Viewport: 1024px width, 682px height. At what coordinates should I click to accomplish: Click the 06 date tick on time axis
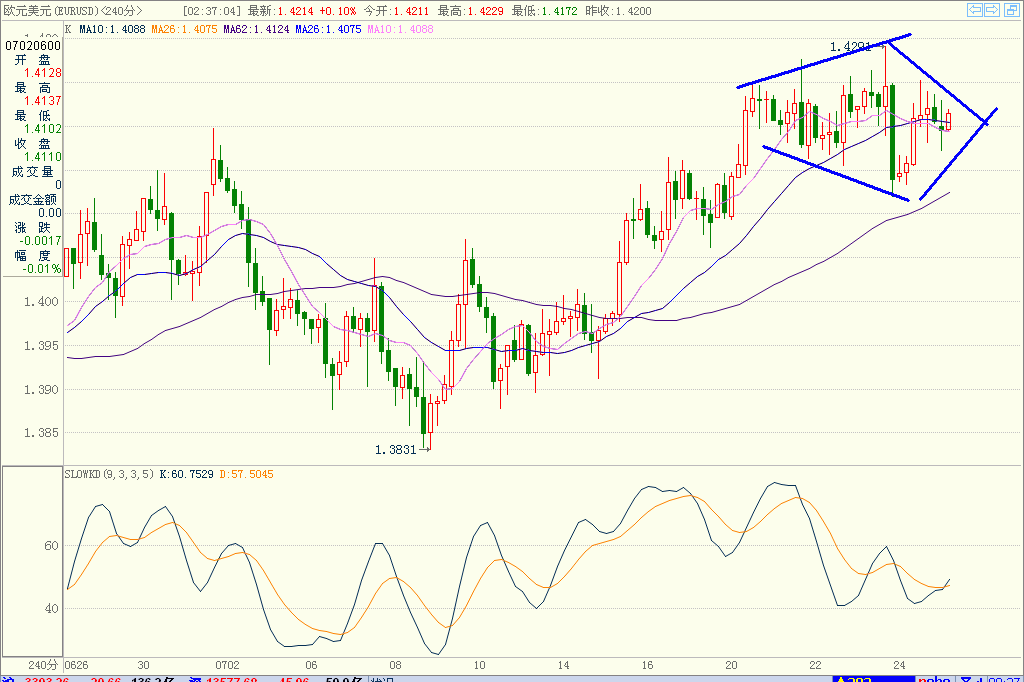click(312, 665)
